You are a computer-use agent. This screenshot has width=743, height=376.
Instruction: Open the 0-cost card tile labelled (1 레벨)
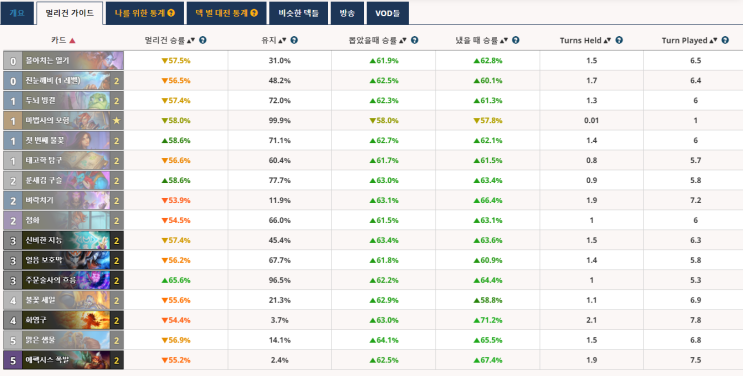coord(63,81)
